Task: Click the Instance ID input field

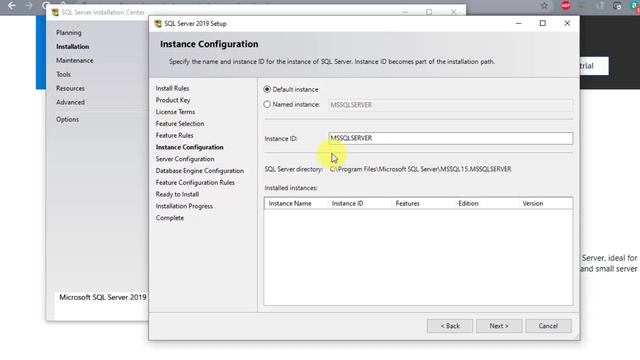Action: click(x=450, y=138)
